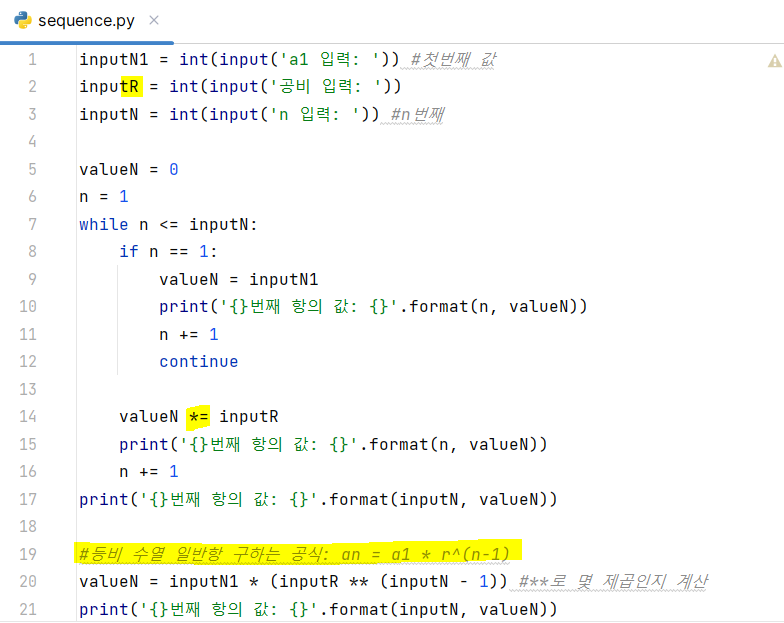Click the 'n = 1' assignment line
This screenshot has height=623, width=784.
pyautogui.click(x=104, y=196)
